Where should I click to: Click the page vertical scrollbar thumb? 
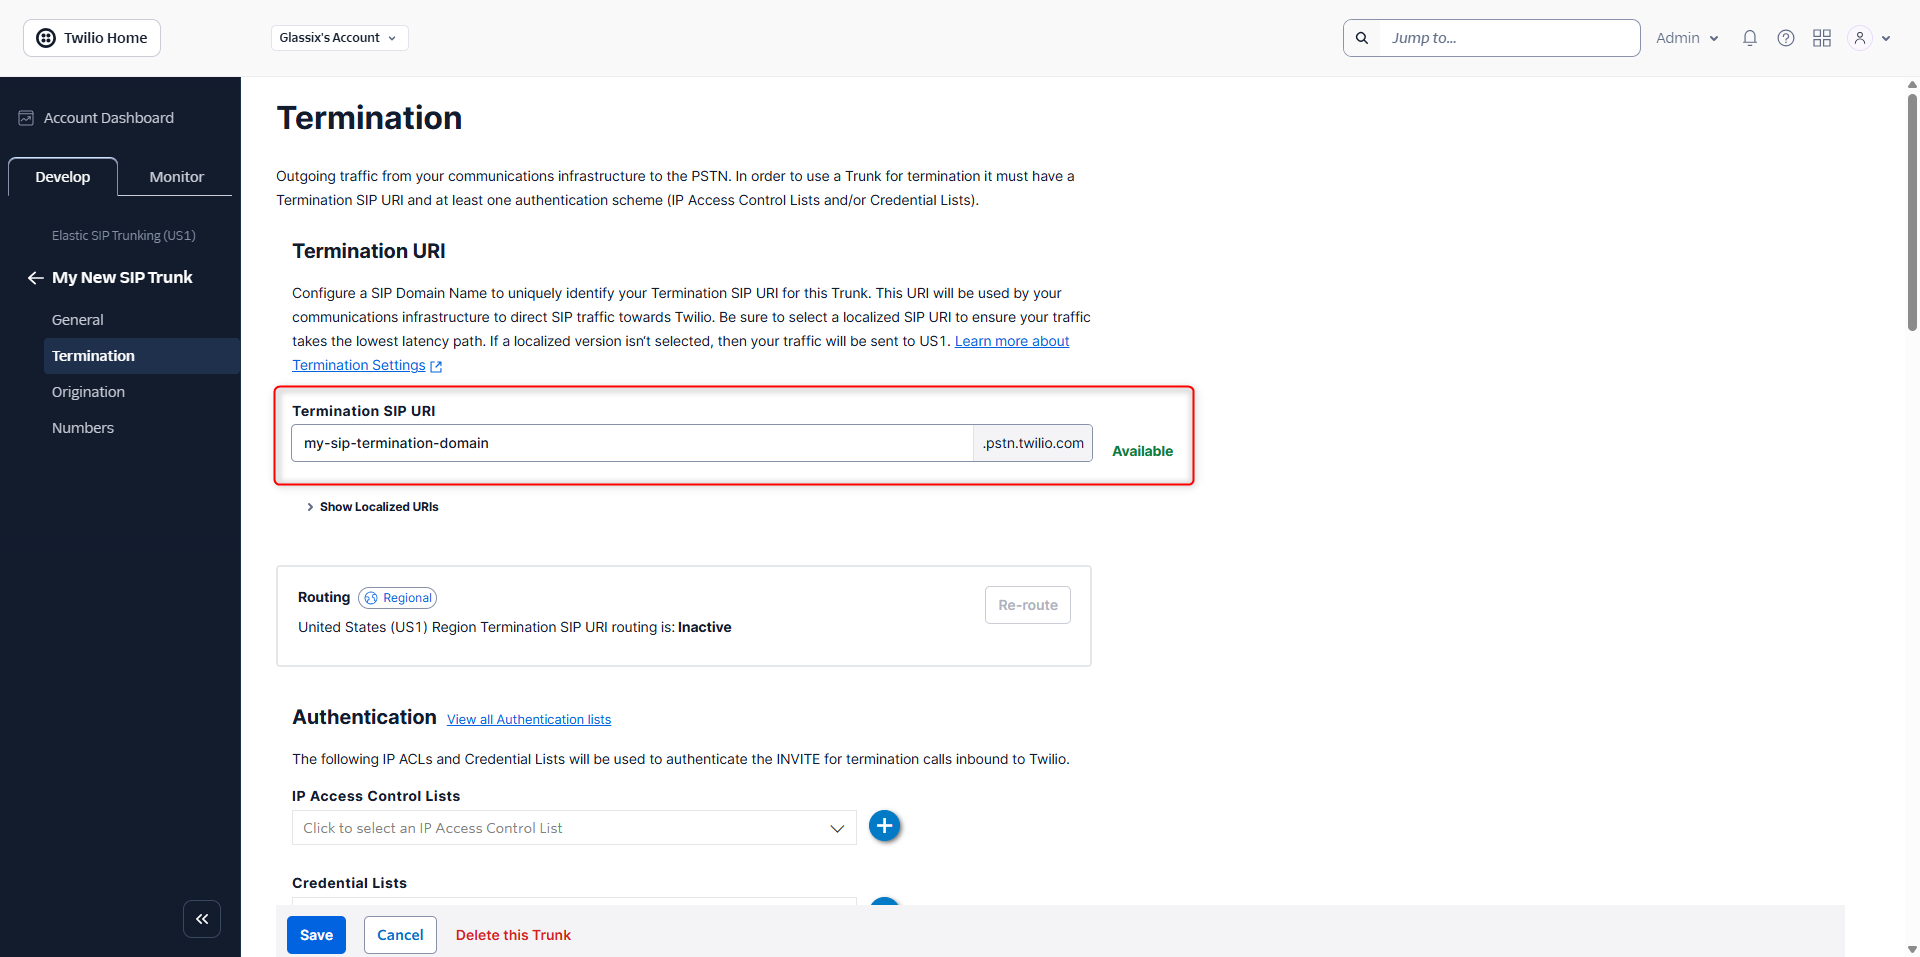(1912, 212)
